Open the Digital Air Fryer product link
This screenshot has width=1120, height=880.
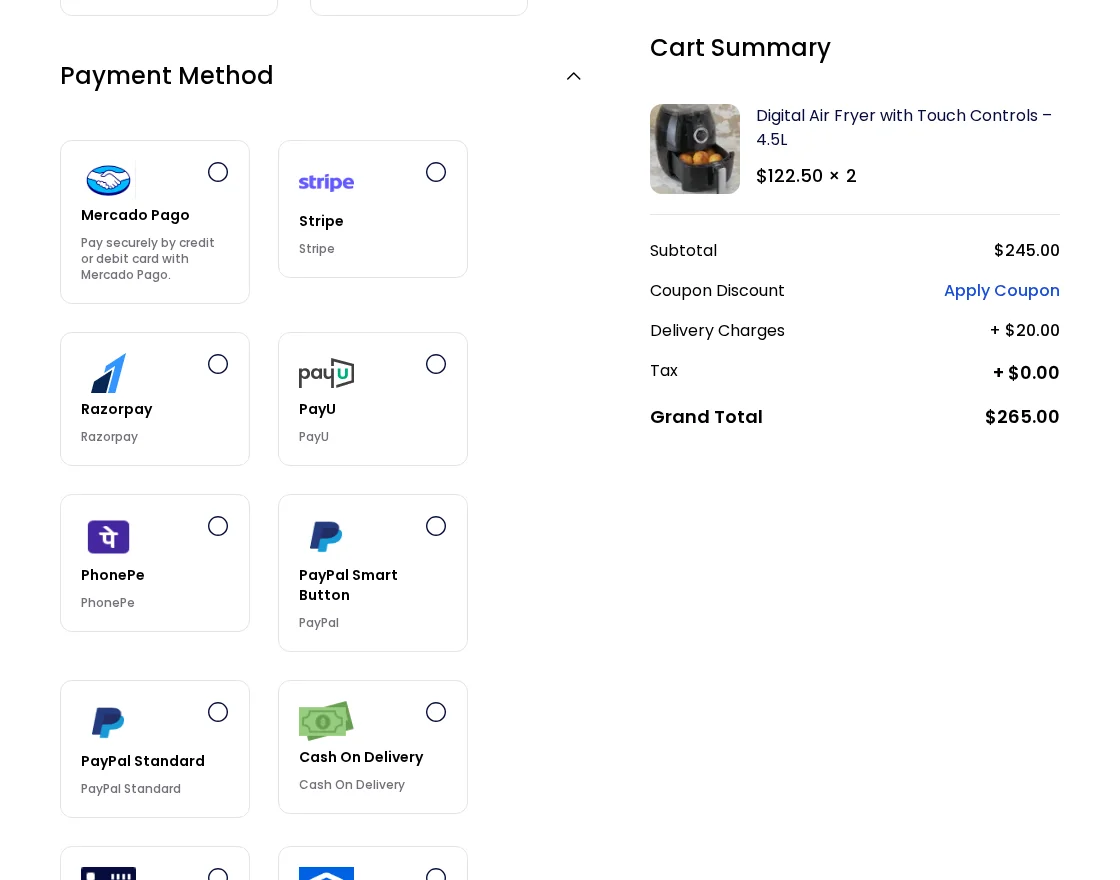point(904,127)
